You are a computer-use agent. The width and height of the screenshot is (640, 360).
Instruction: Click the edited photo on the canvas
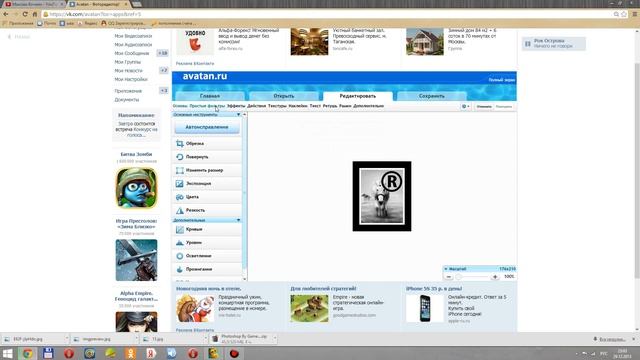click(382, 196)
